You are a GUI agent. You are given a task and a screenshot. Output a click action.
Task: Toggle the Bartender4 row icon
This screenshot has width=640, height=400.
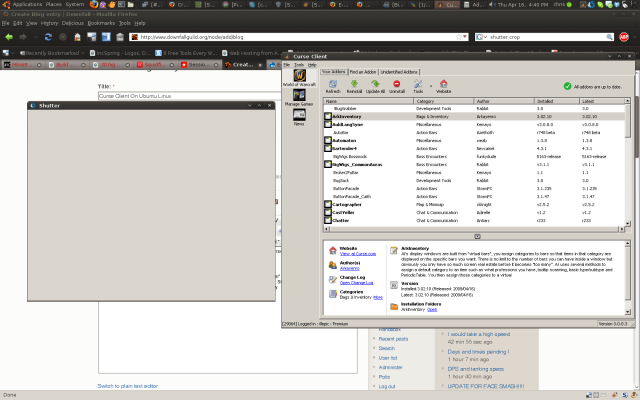(x=328, y=149)
